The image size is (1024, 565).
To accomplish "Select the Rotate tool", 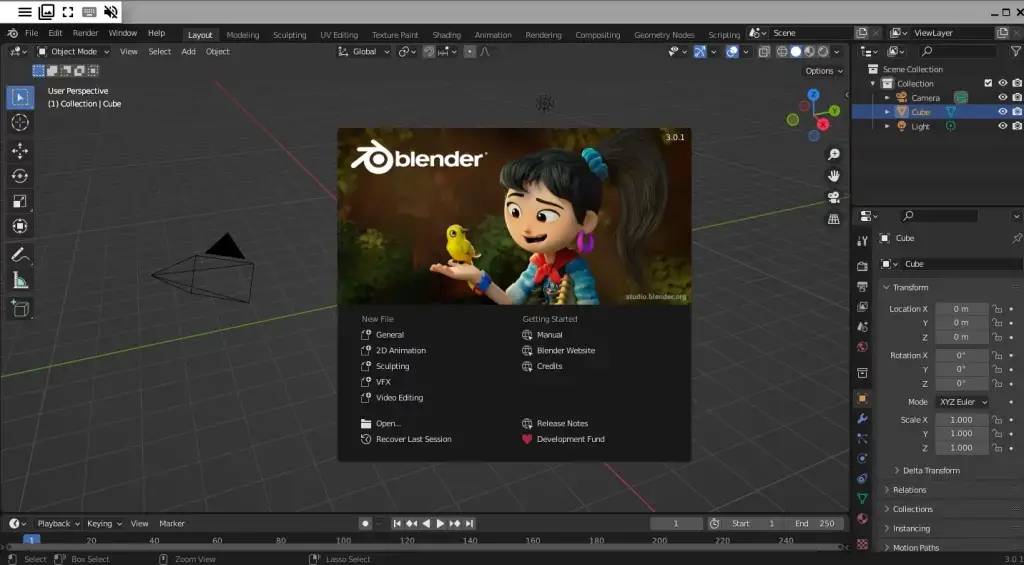I will click(x=19, y=176).
